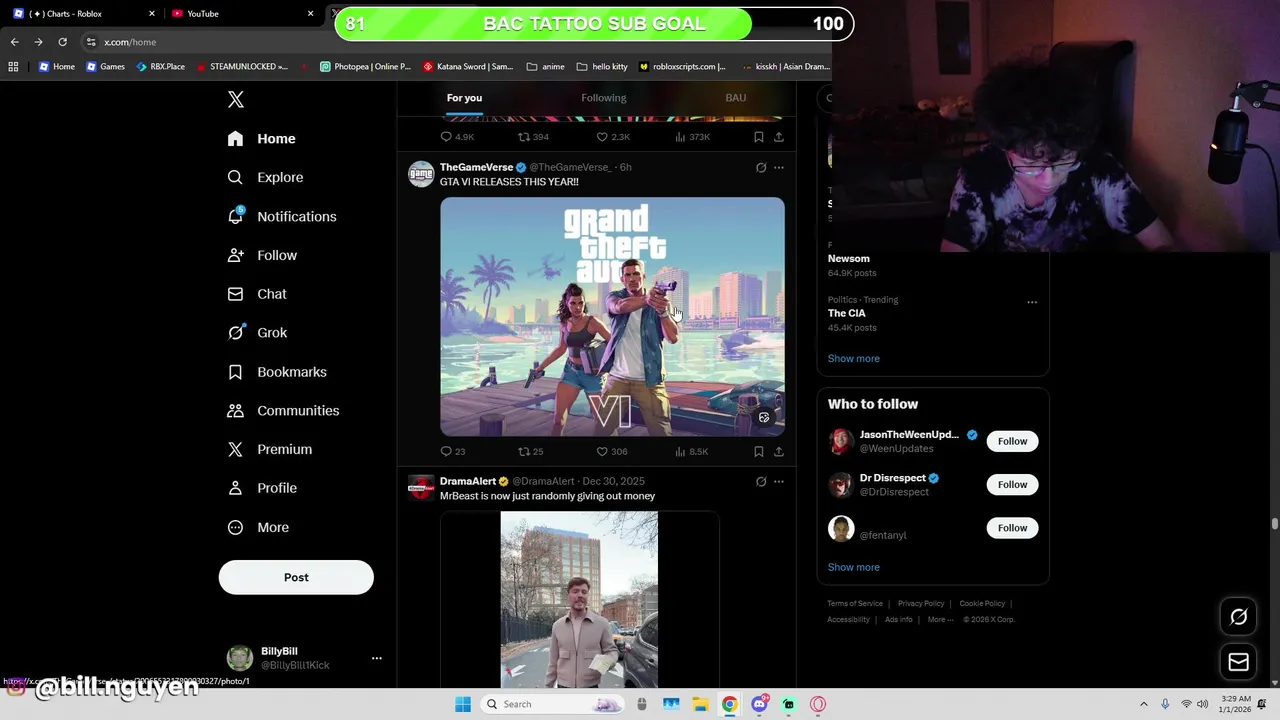This screenshot has width=1280, height=720.
Task: Bookmark the top post with 373K views
Action: coord(759,137)
